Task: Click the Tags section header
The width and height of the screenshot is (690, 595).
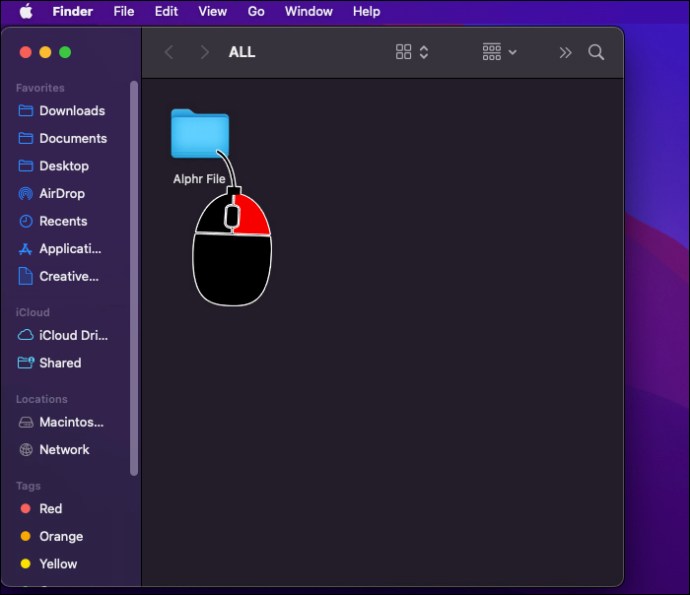Action: click(28, 485)
